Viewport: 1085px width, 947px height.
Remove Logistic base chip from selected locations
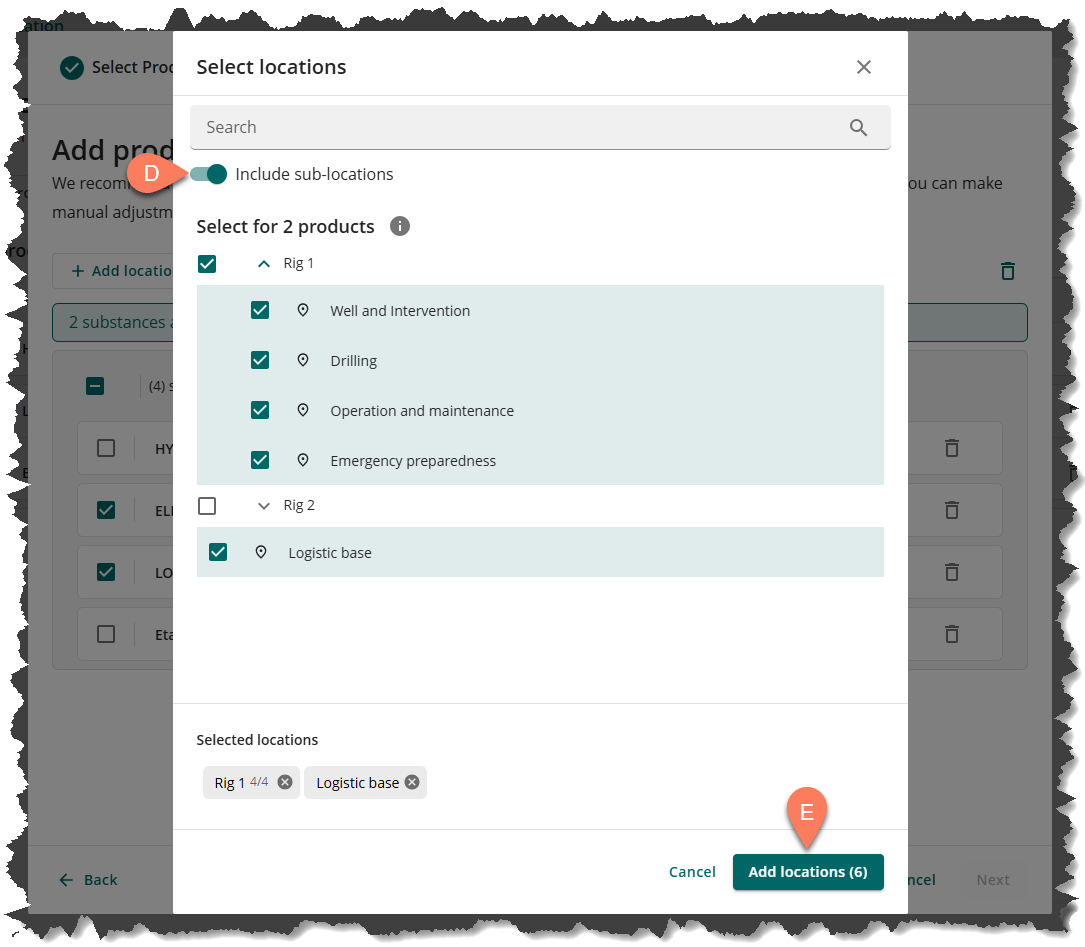click(412, 783)
